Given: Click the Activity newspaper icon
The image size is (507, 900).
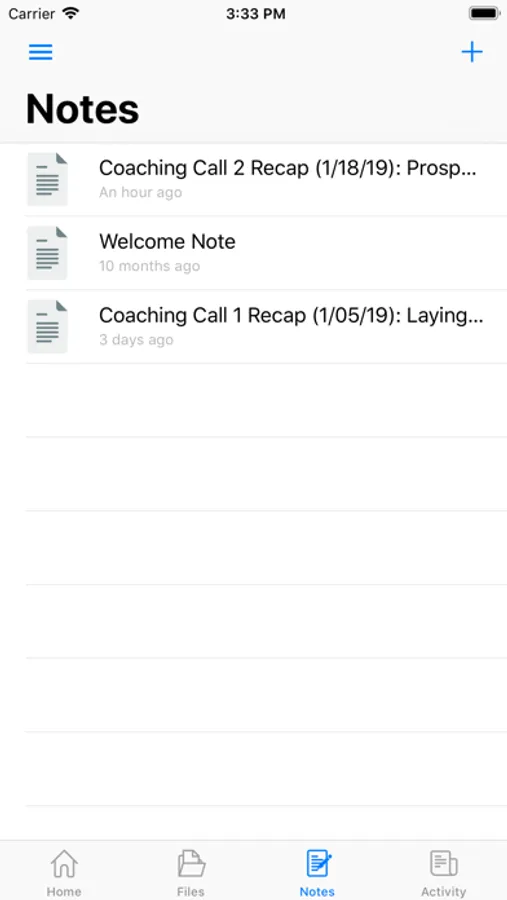Looking at the screenshot, I should click(x=444, y=863).
